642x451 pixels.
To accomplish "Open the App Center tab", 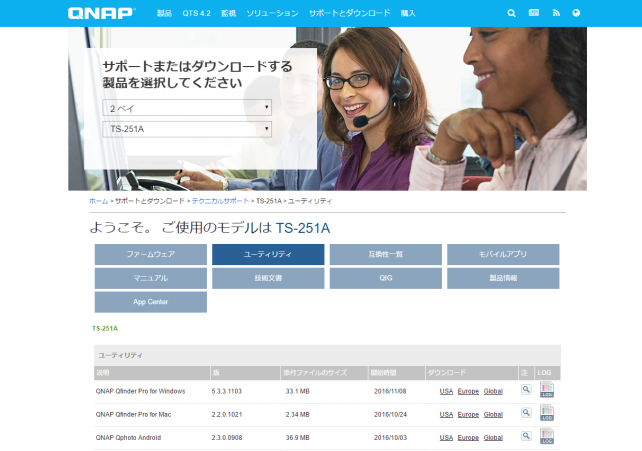I will [x=151, y=302].
